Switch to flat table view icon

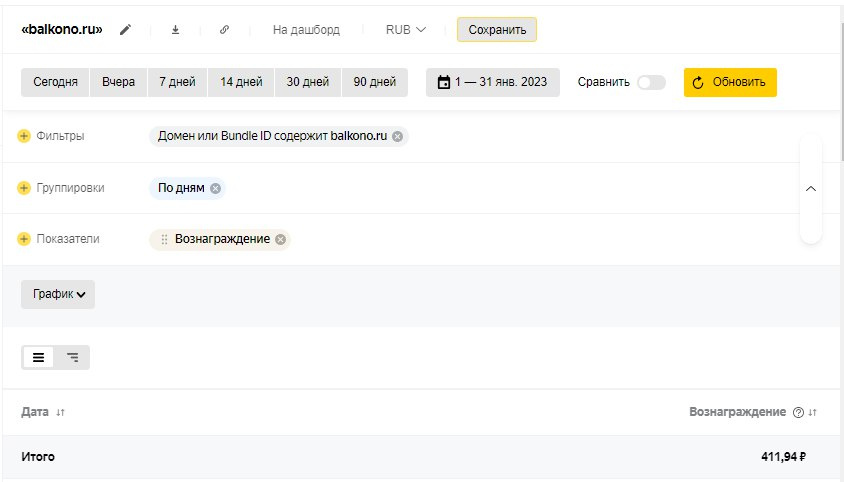tap(38, 357)
